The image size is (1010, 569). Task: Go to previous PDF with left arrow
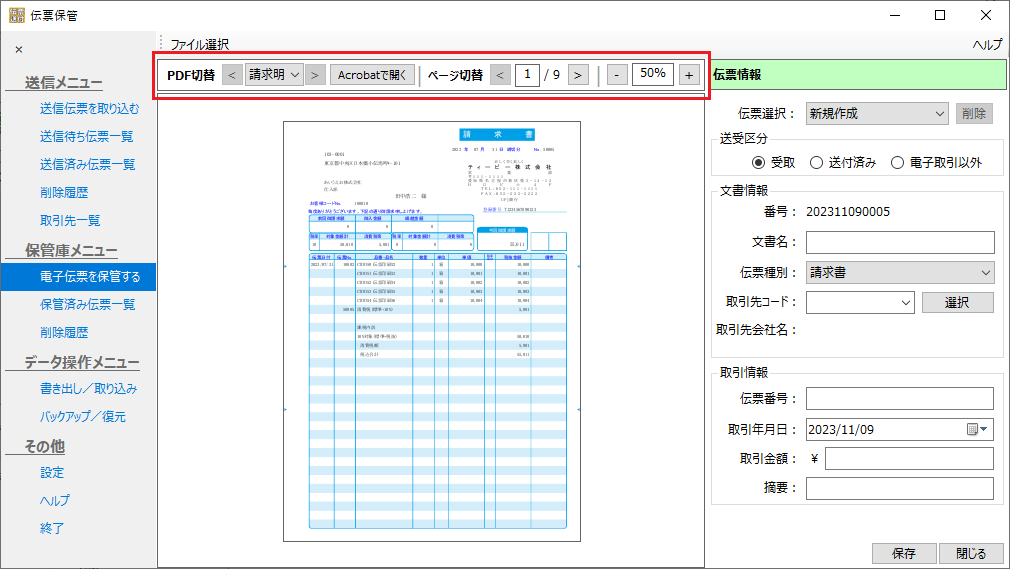coord(230,75)
